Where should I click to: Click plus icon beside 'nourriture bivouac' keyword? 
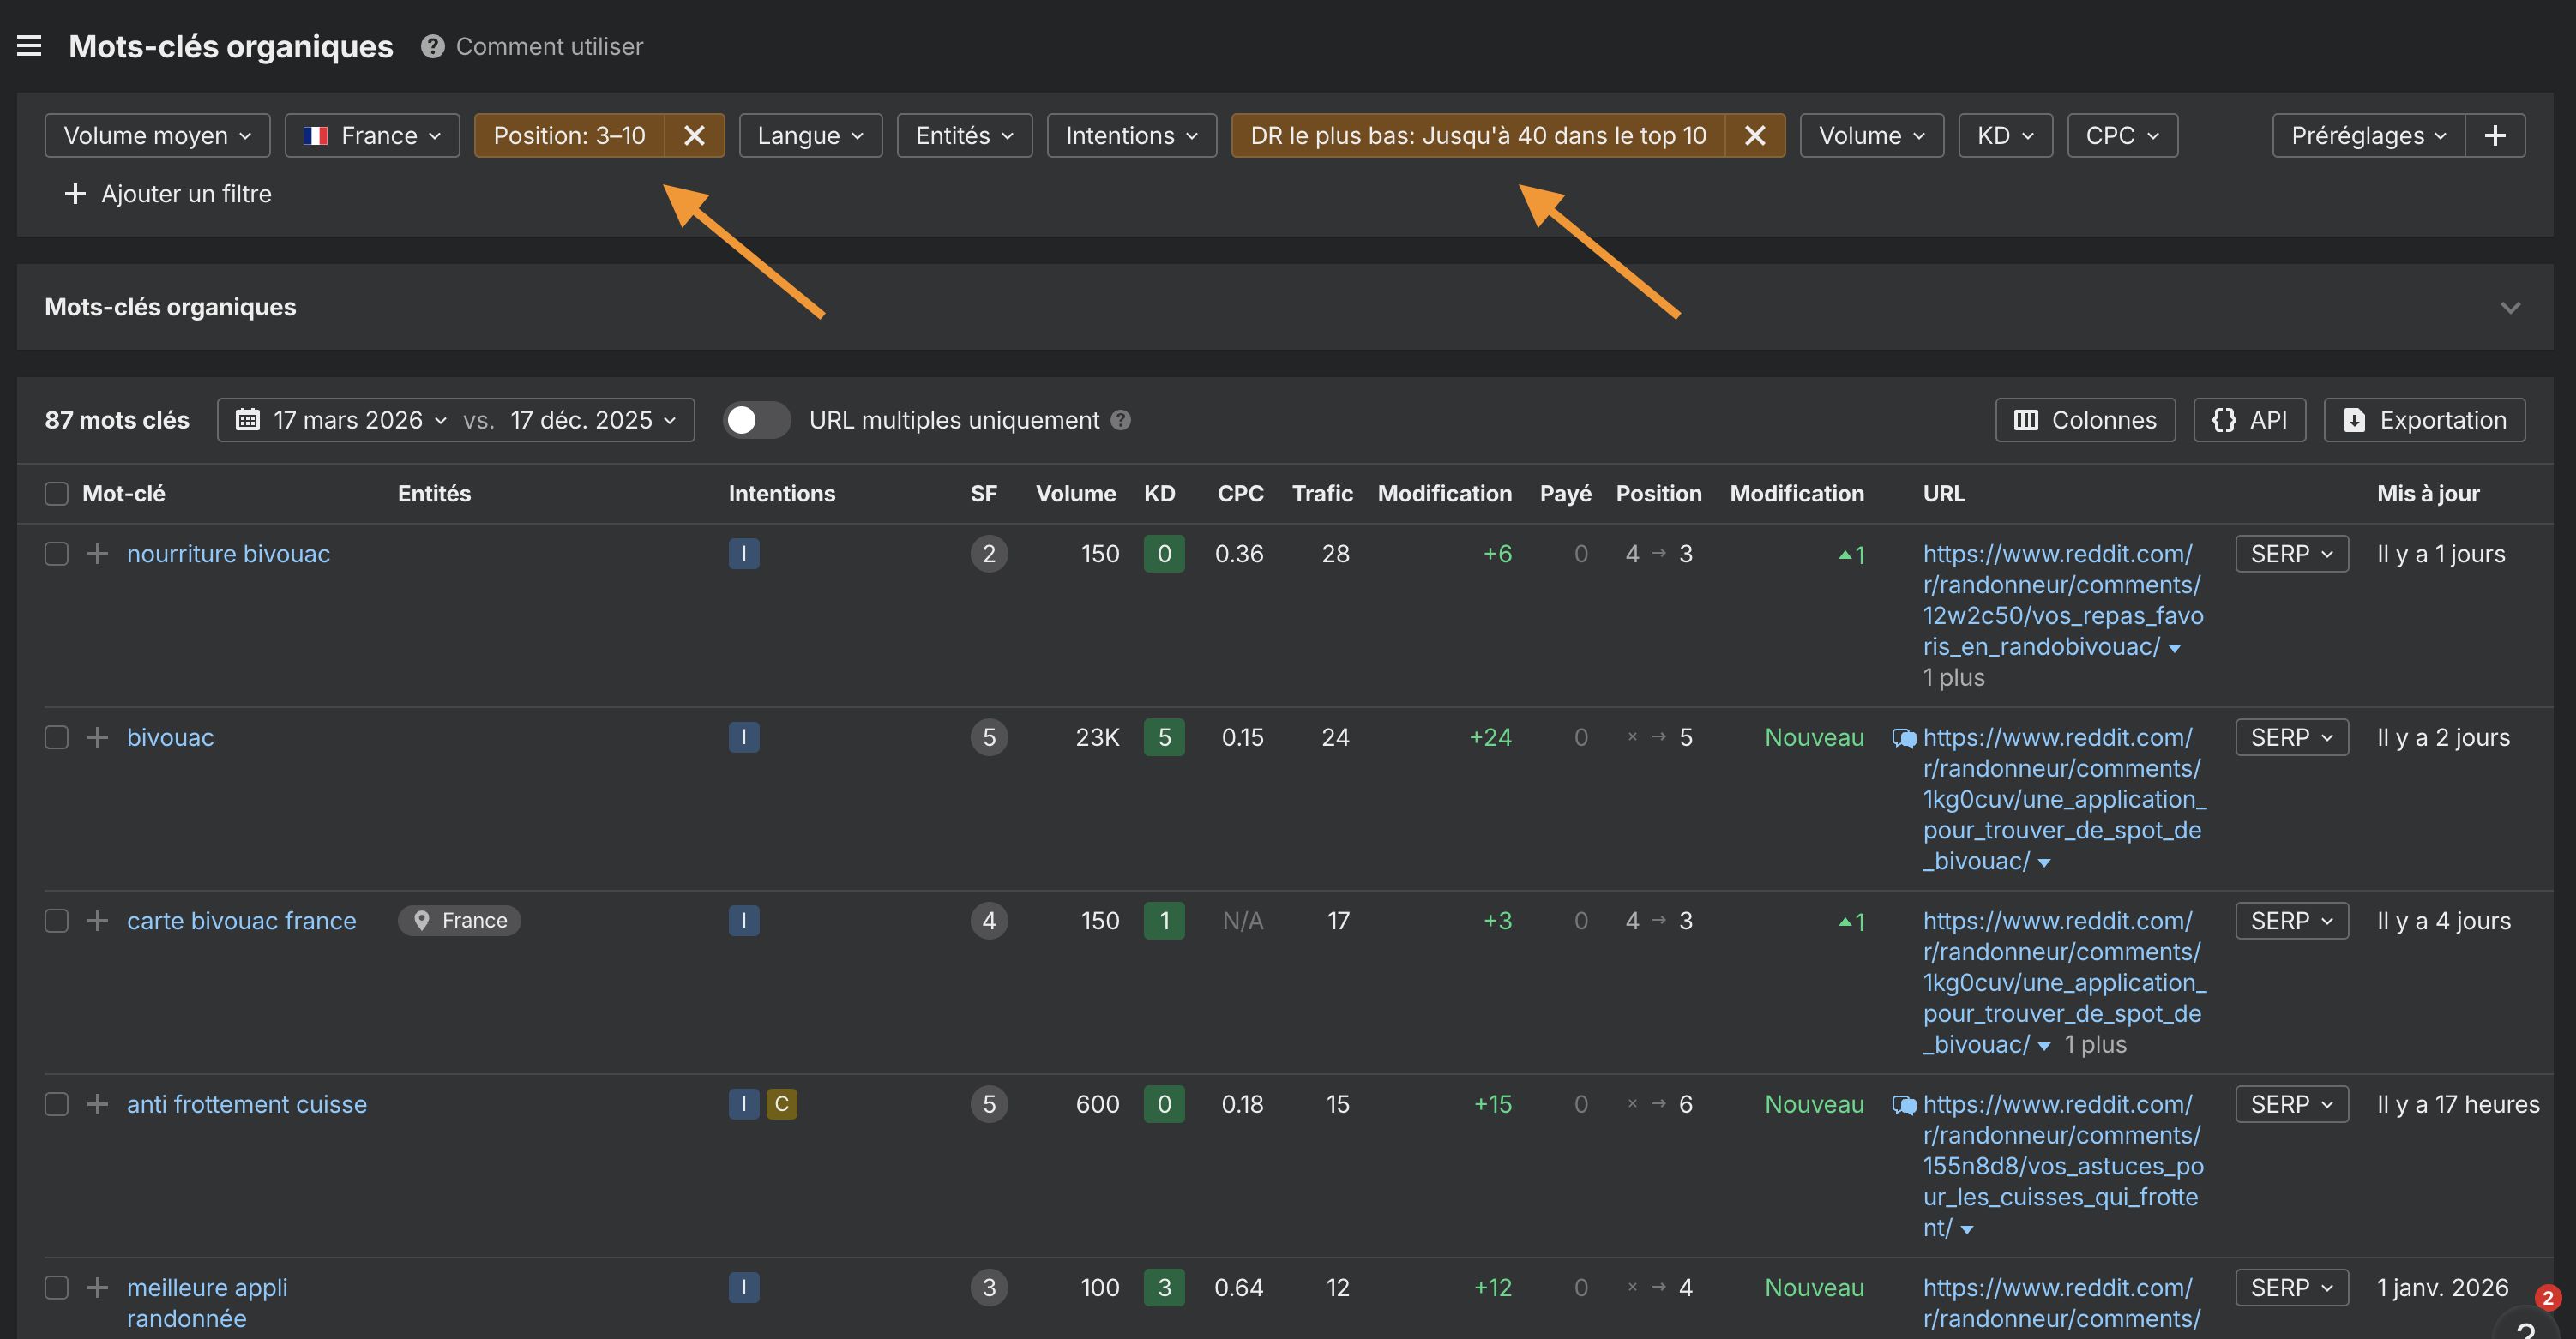[97, 554]
